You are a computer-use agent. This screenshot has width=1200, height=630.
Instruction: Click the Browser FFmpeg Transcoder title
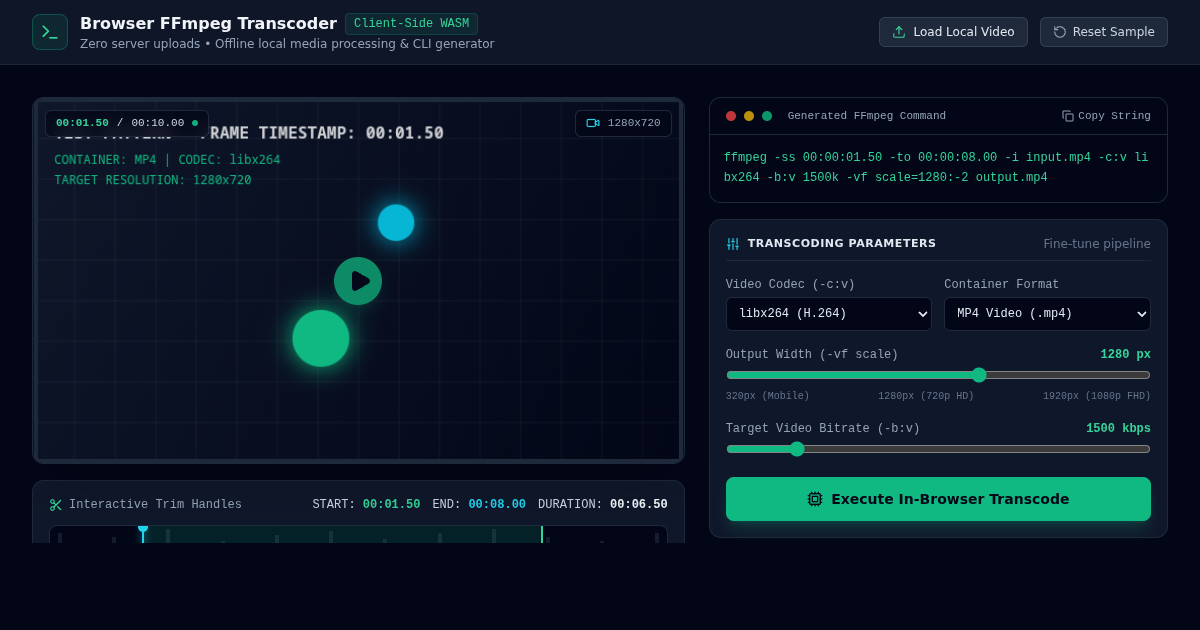(208, 23)
